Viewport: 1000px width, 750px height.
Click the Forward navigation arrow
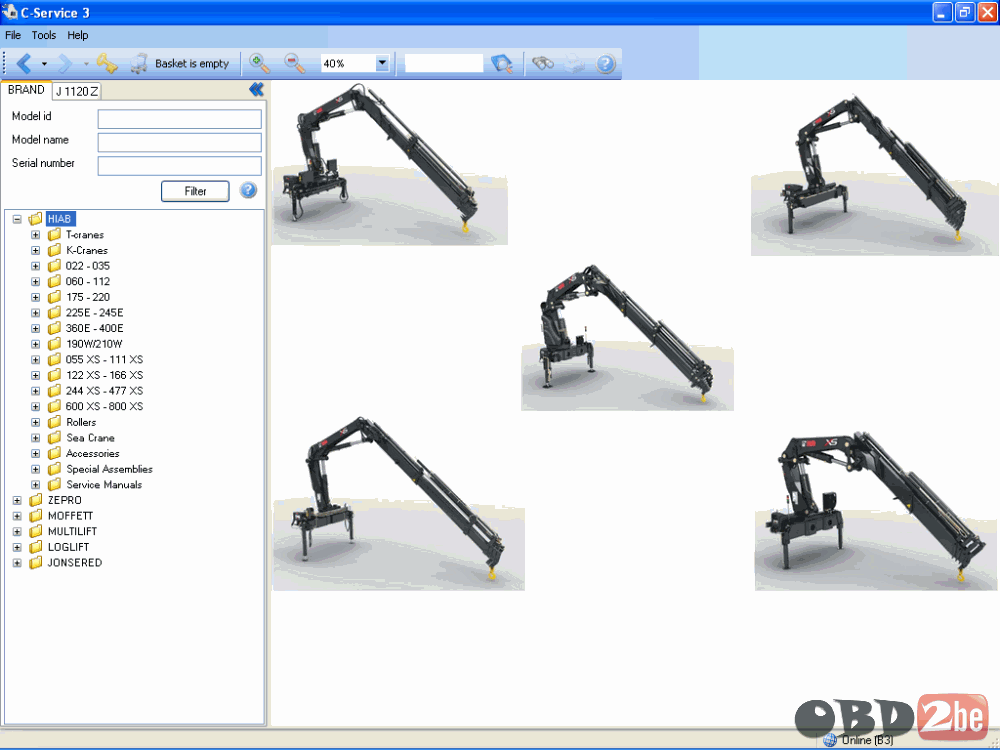(x=65, y=63)
